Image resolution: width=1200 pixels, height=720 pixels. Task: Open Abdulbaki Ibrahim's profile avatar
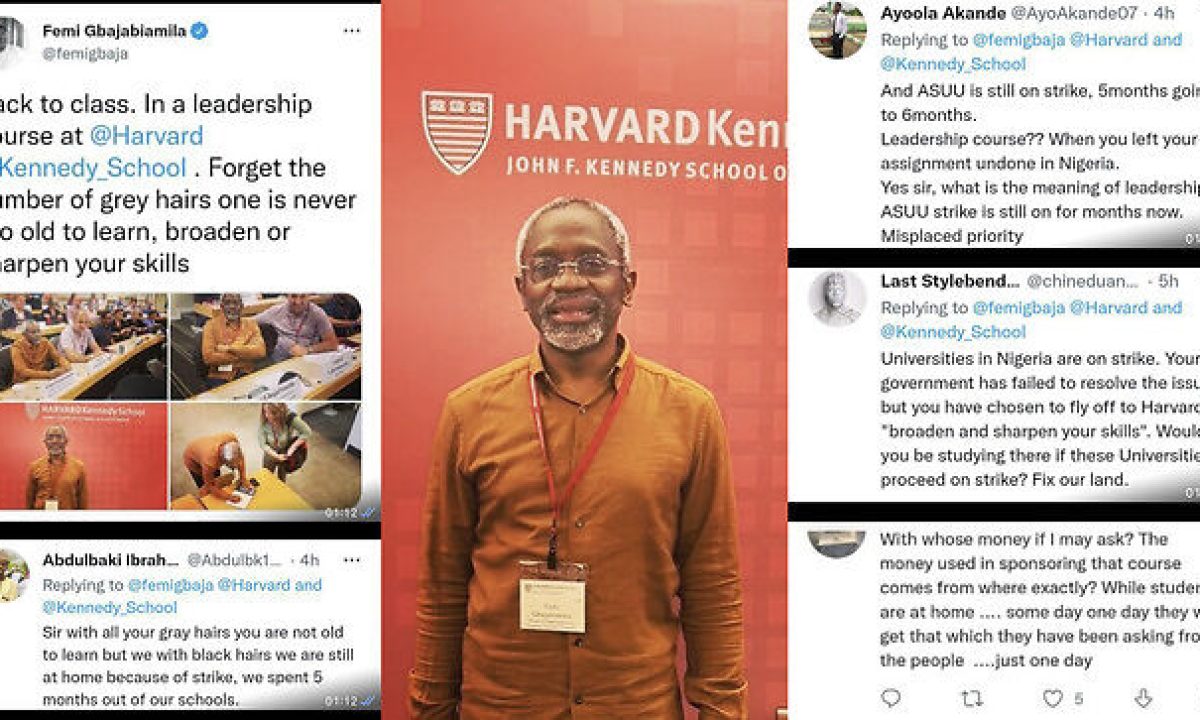[x=12, y=575]
